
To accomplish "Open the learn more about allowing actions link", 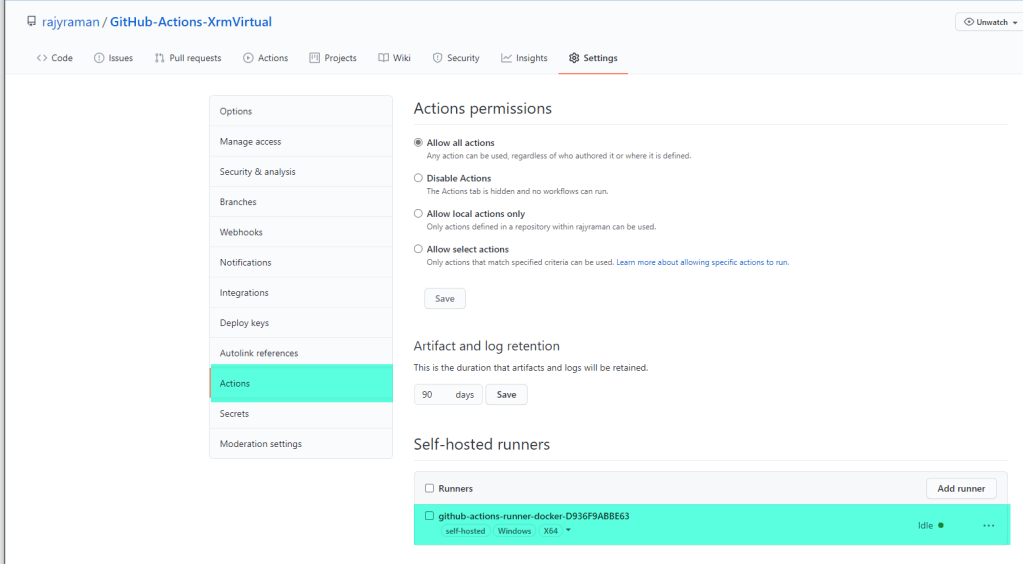I will (702, 262).
